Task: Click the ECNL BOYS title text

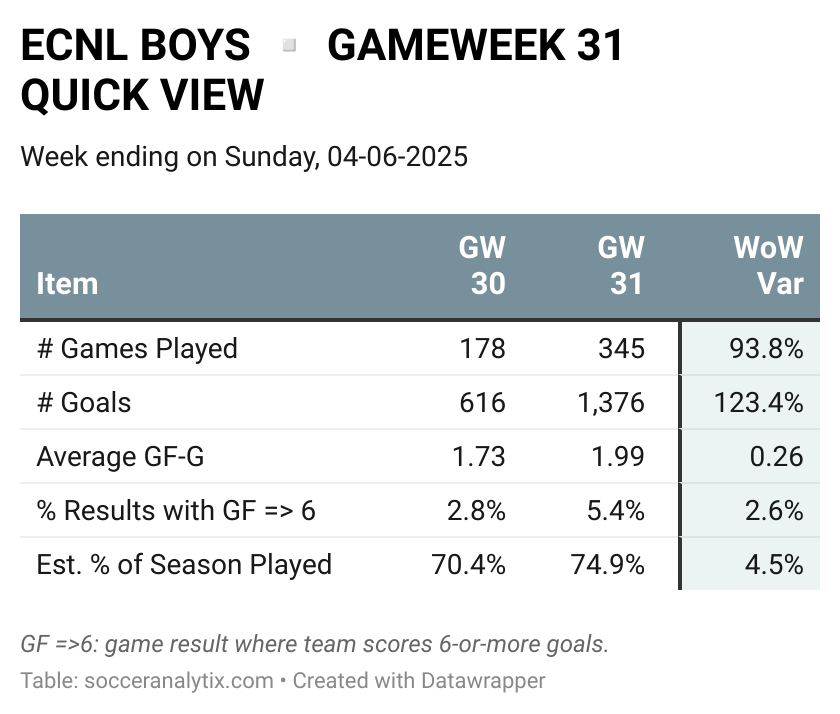Action: (136, 45)
